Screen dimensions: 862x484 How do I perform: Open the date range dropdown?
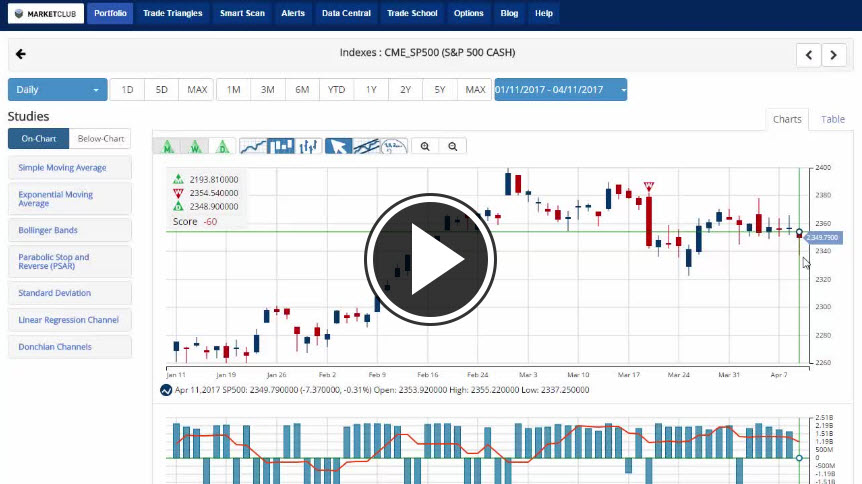tap(560, 90)
